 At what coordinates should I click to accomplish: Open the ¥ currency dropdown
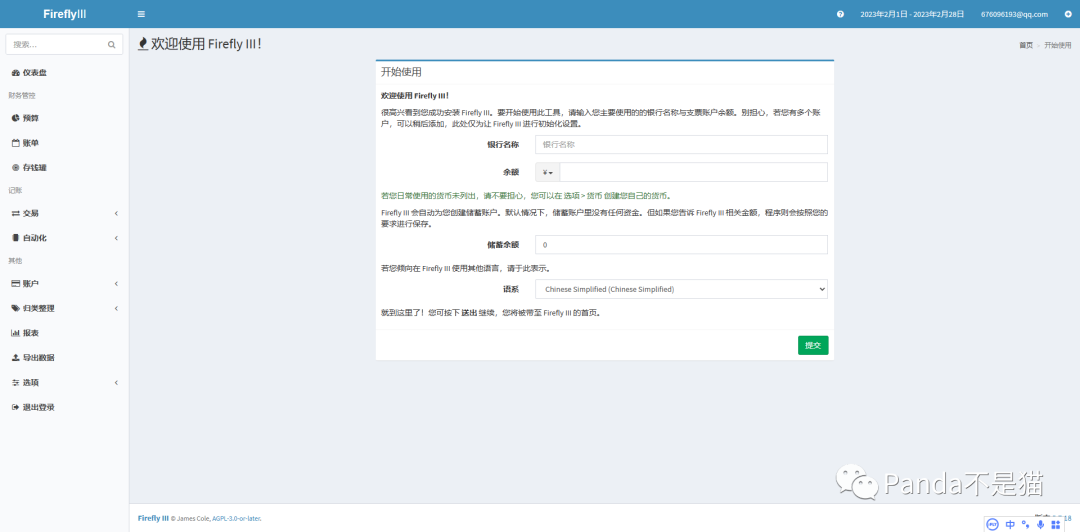pos(548,172)
